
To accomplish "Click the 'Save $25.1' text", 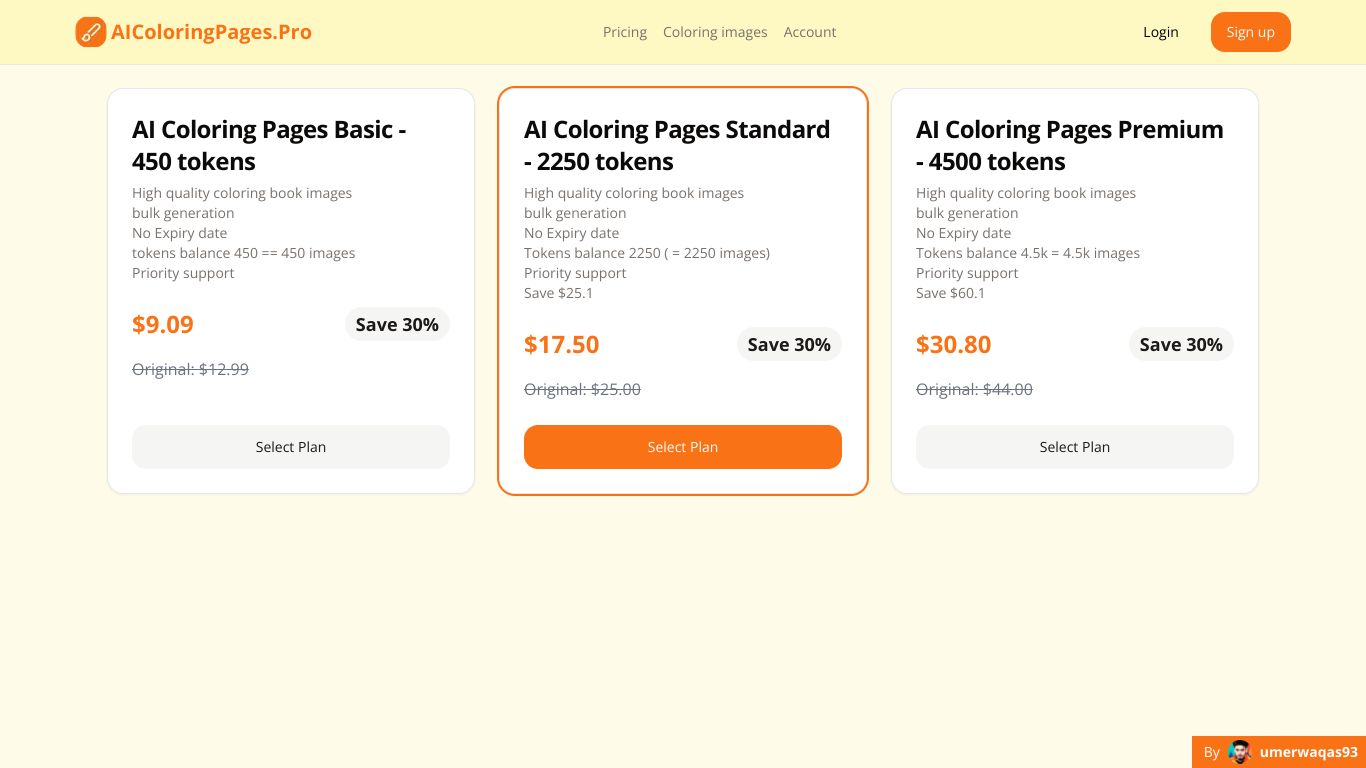I will (x=558, y=293).
